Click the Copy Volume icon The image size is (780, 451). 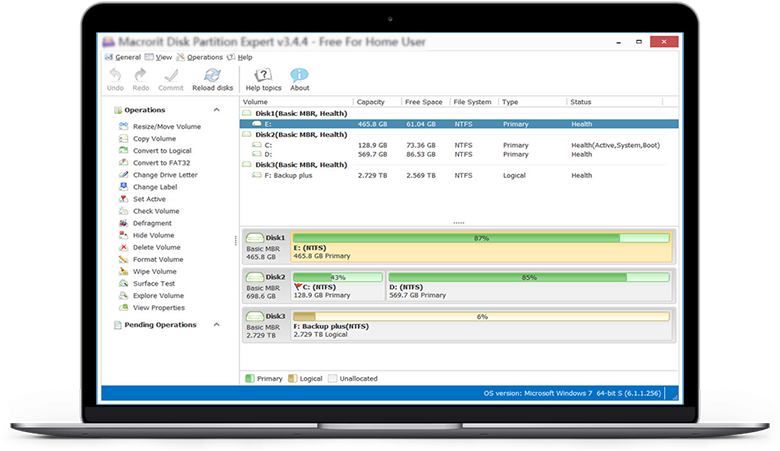[123, 138]
